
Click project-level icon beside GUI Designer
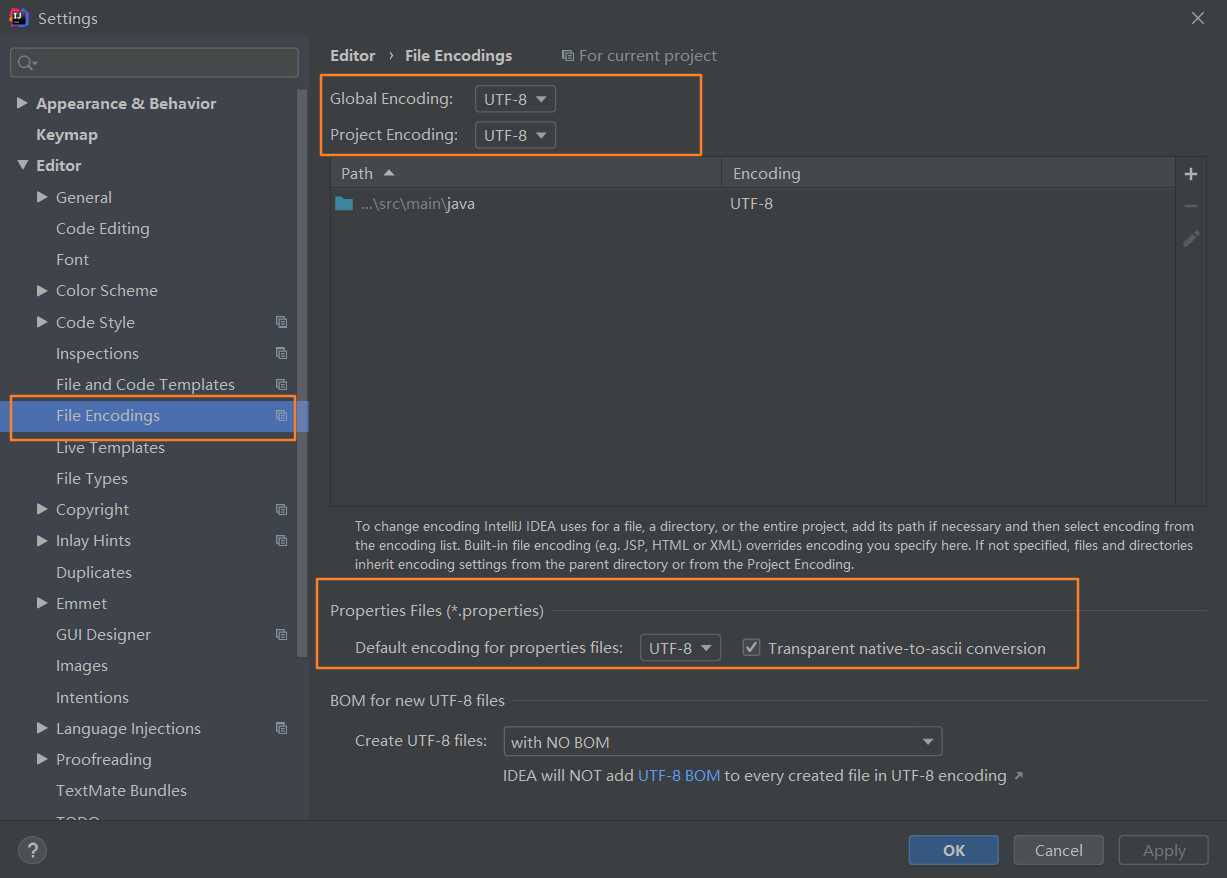(x=282, y=634)
